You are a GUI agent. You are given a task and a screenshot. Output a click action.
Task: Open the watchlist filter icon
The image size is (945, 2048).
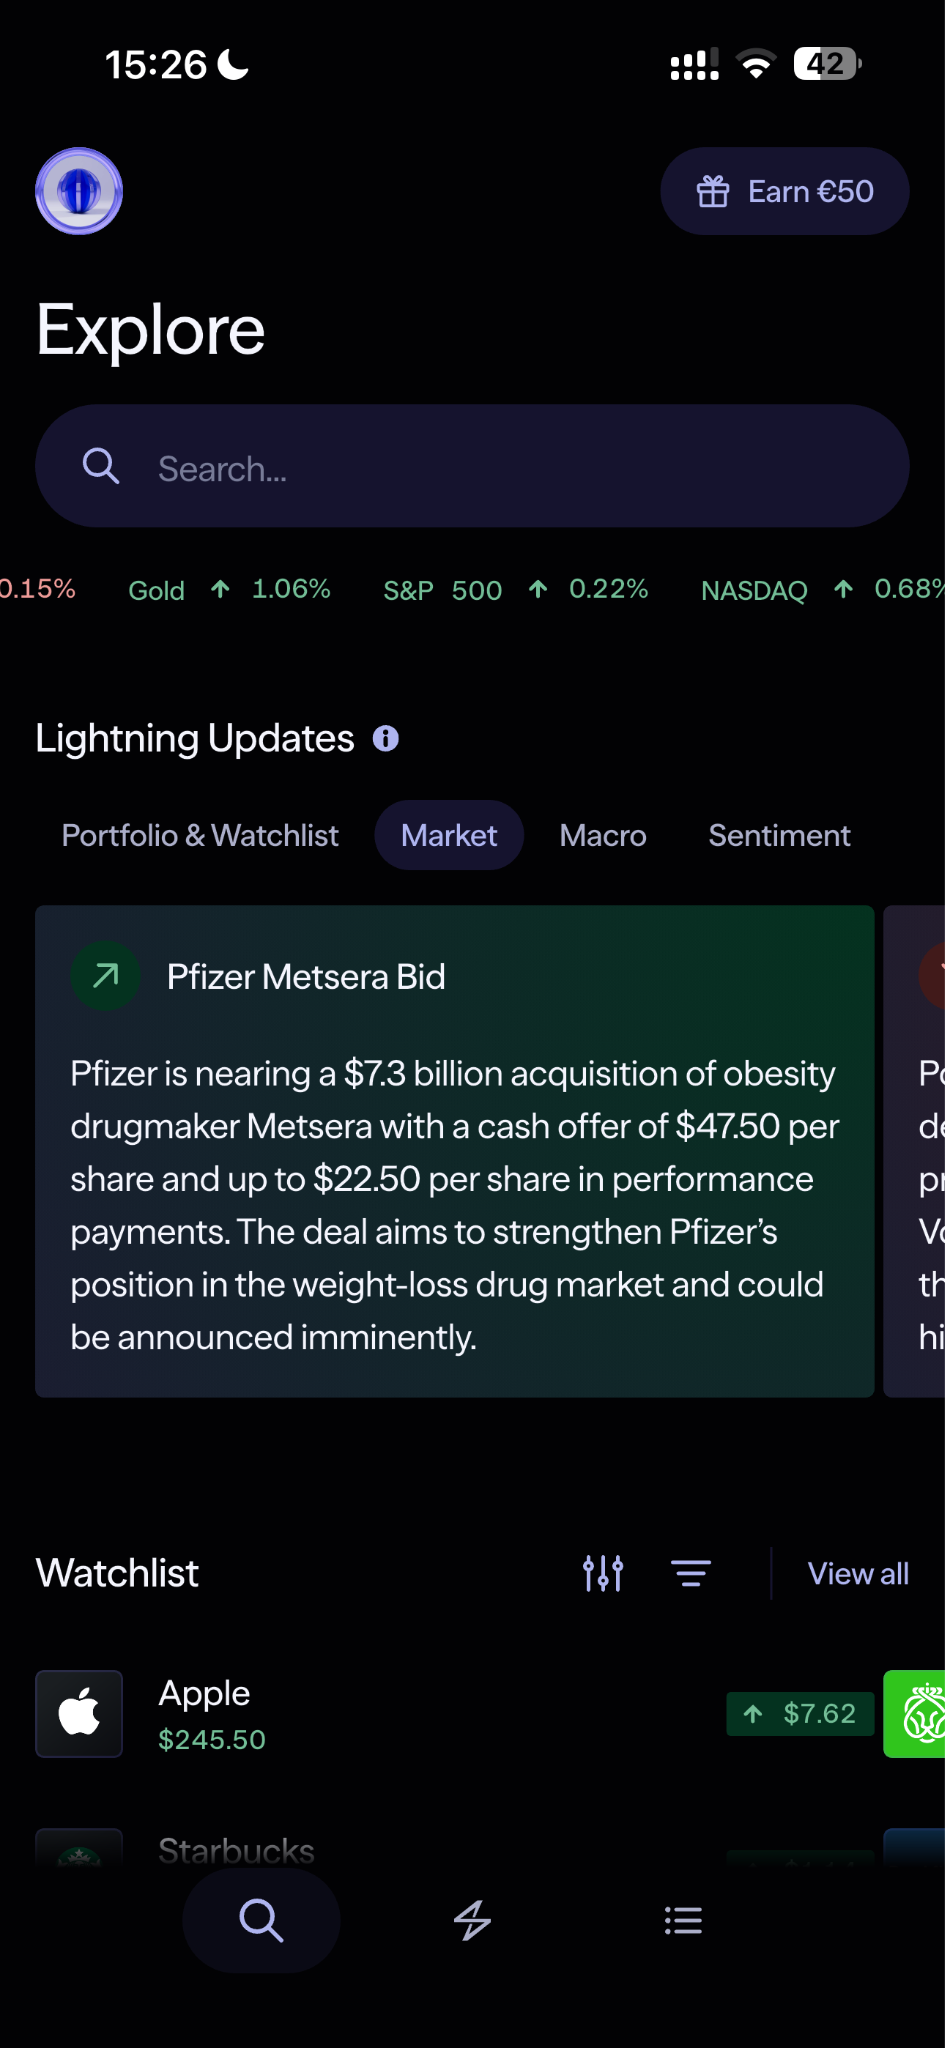coord(691,1573)
